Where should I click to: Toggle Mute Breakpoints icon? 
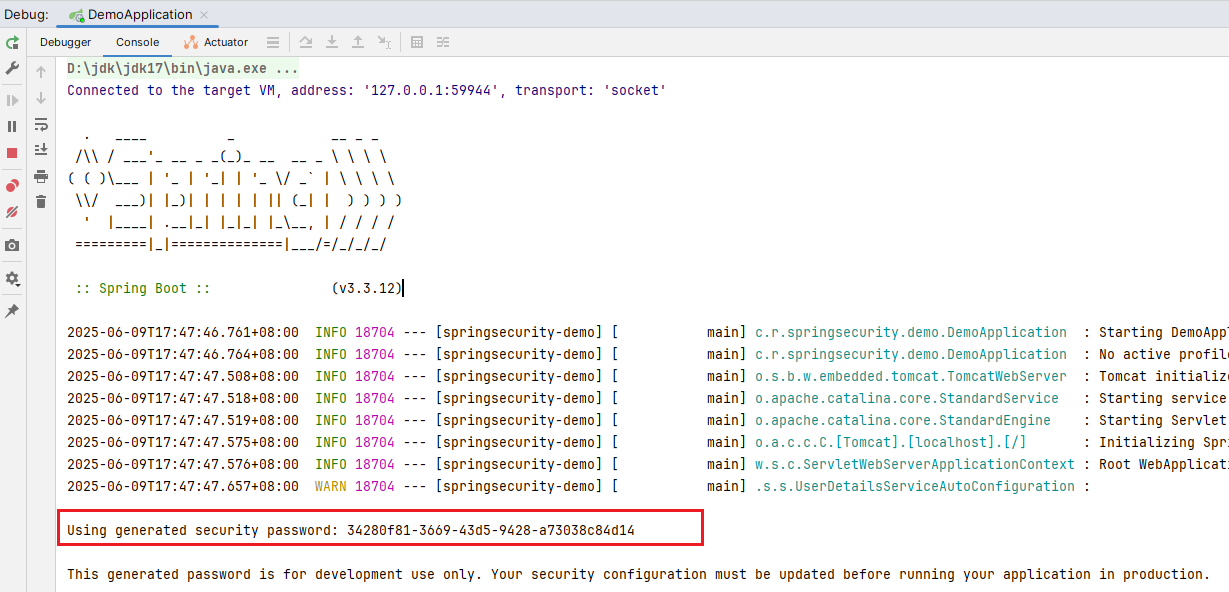[12, 212]
